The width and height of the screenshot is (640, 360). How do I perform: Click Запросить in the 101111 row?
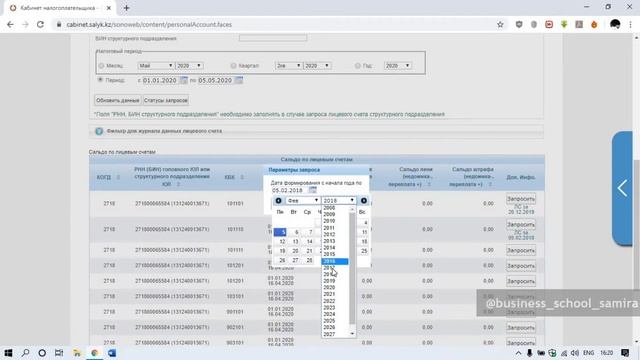click(521, 250)
